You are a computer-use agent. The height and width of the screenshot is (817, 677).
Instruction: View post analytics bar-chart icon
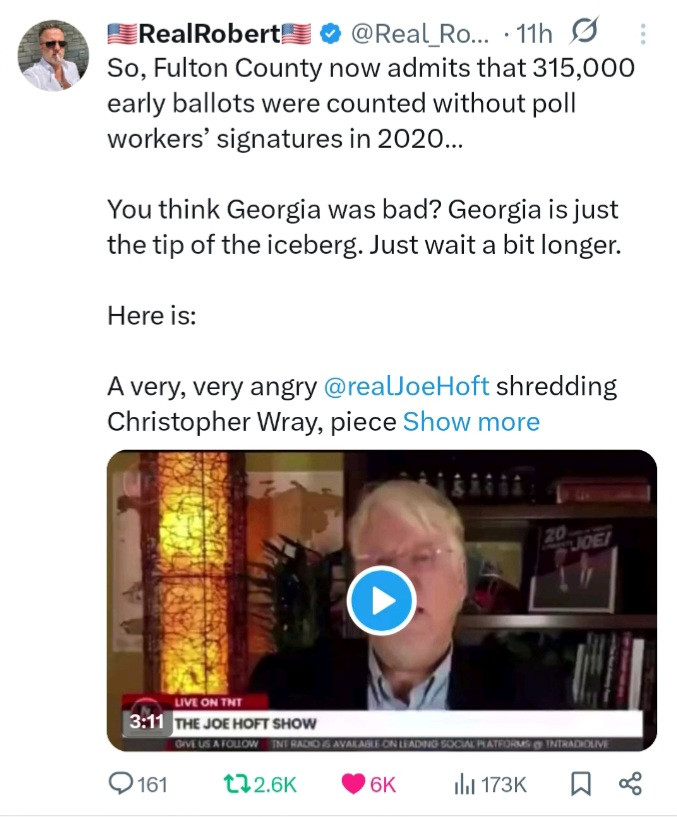point(462,784)
